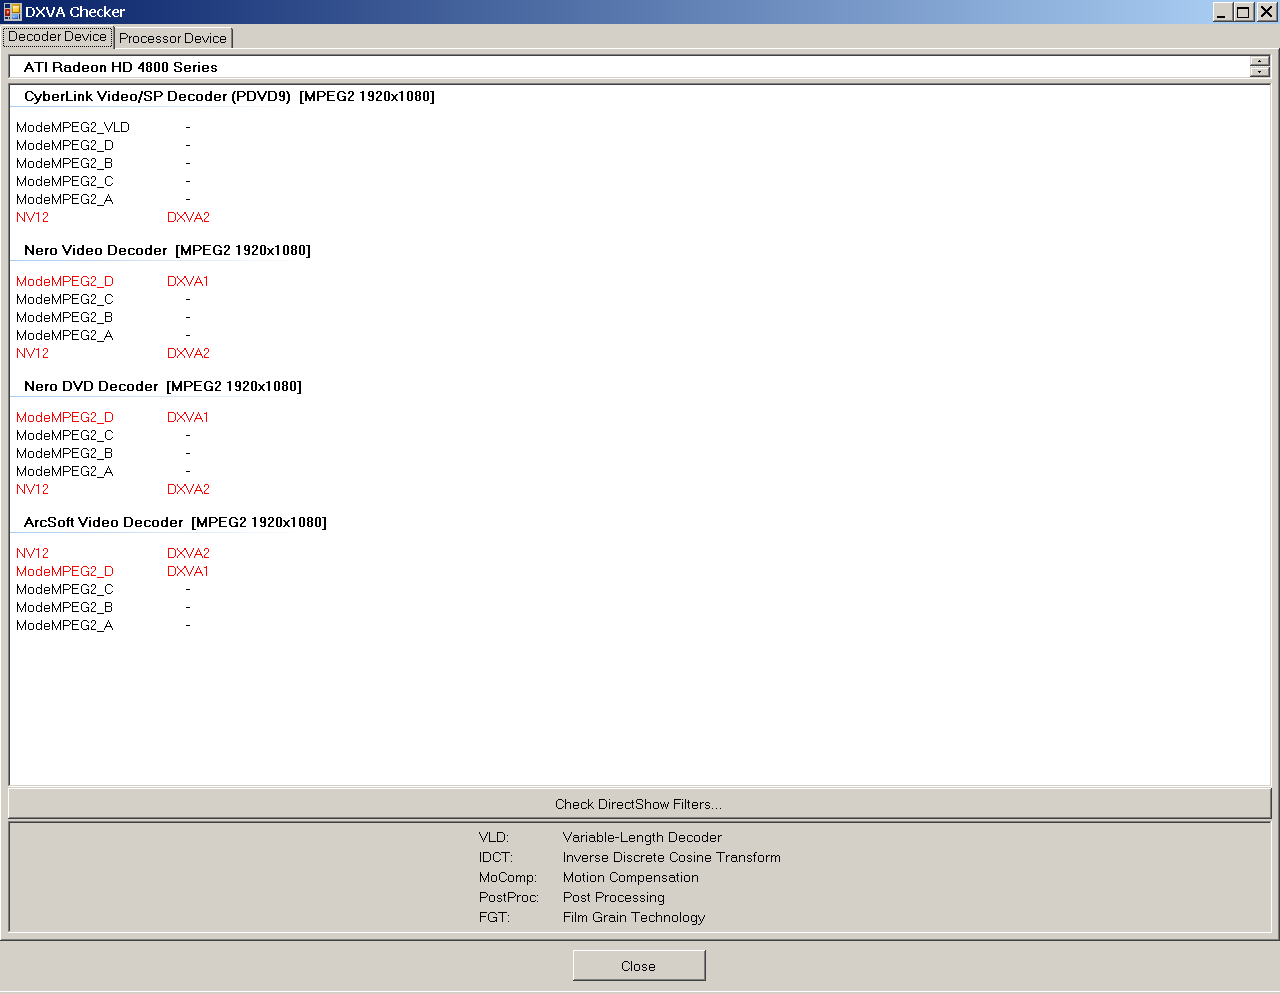Image resolution: width=1280 pixels, height=994 pixels.
Task: Minimize the DXVA Checker window
Action: click(x=1222, y=12)
